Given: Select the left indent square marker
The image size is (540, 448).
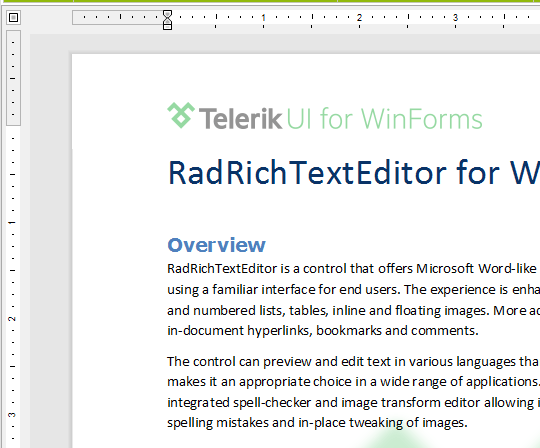Looking at the screenshot, I should tap(167, 27).
